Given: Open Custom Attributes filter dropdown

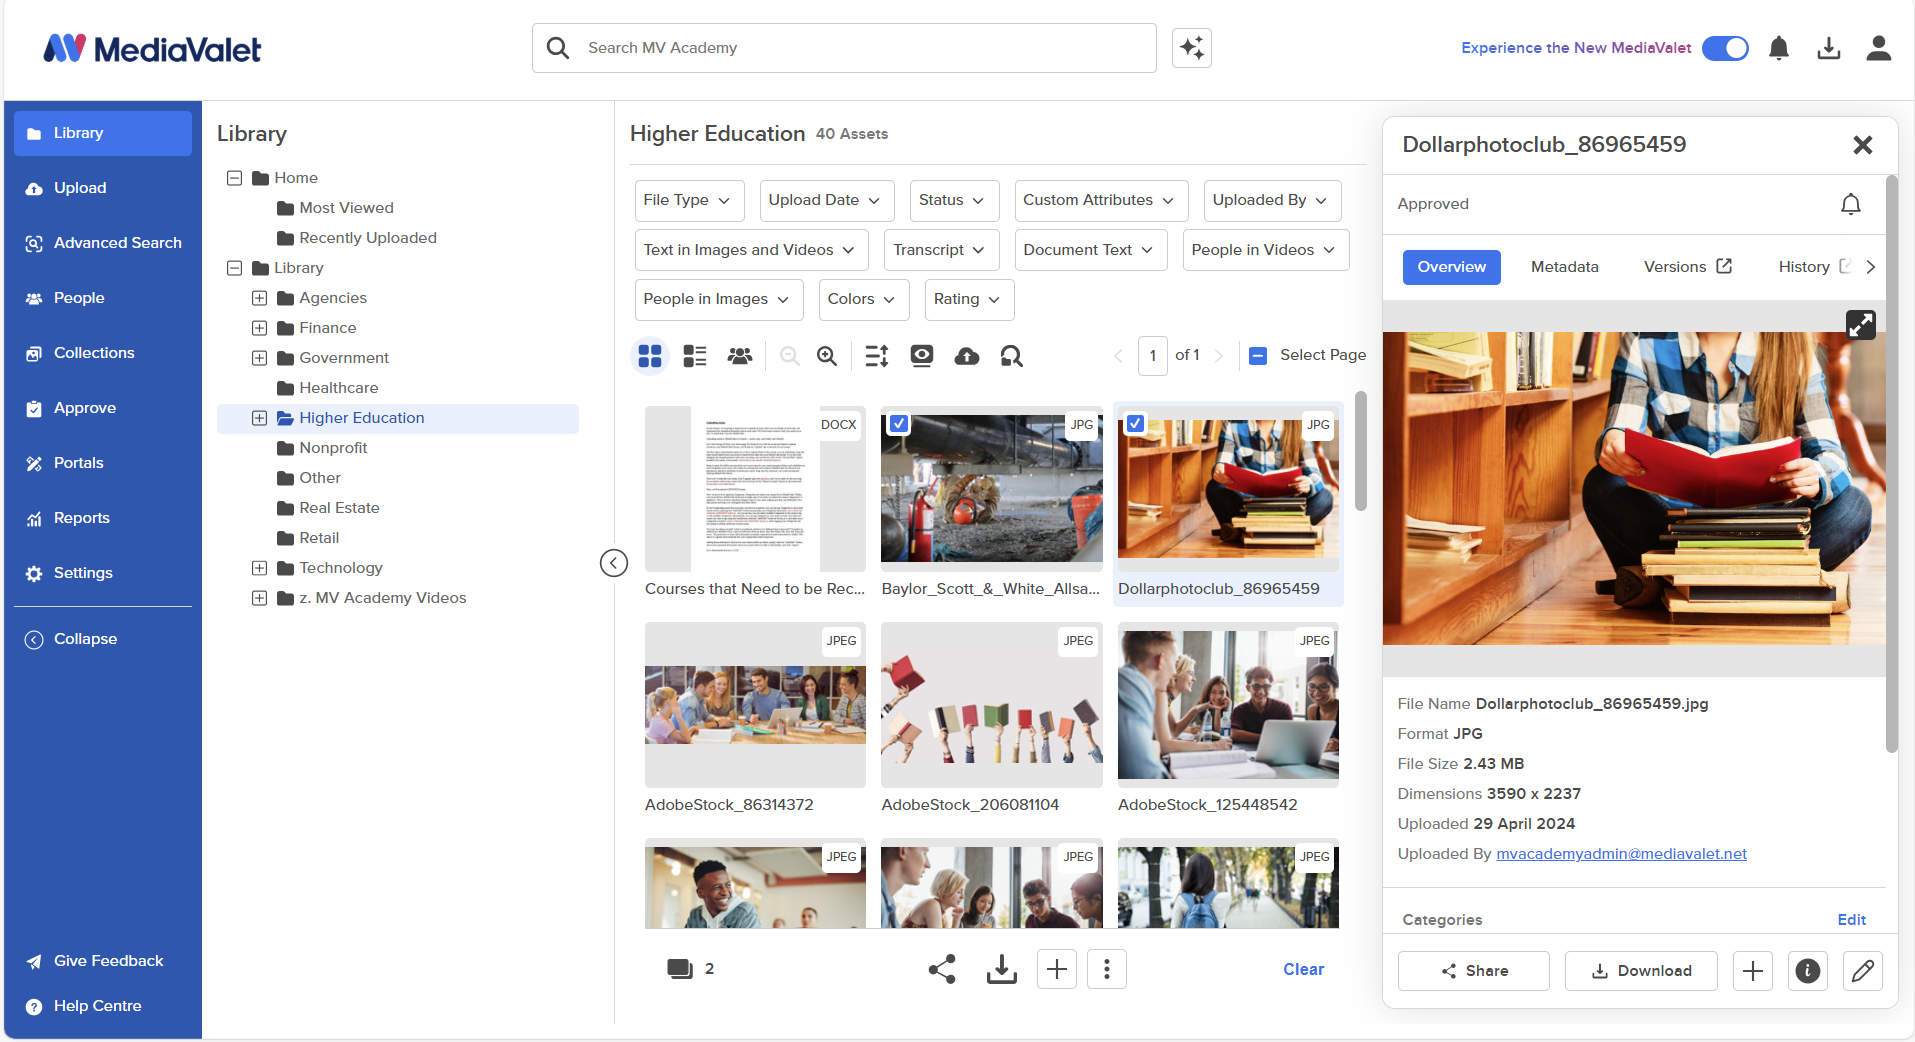Looking at the screenshot, I should [1101, 201].
